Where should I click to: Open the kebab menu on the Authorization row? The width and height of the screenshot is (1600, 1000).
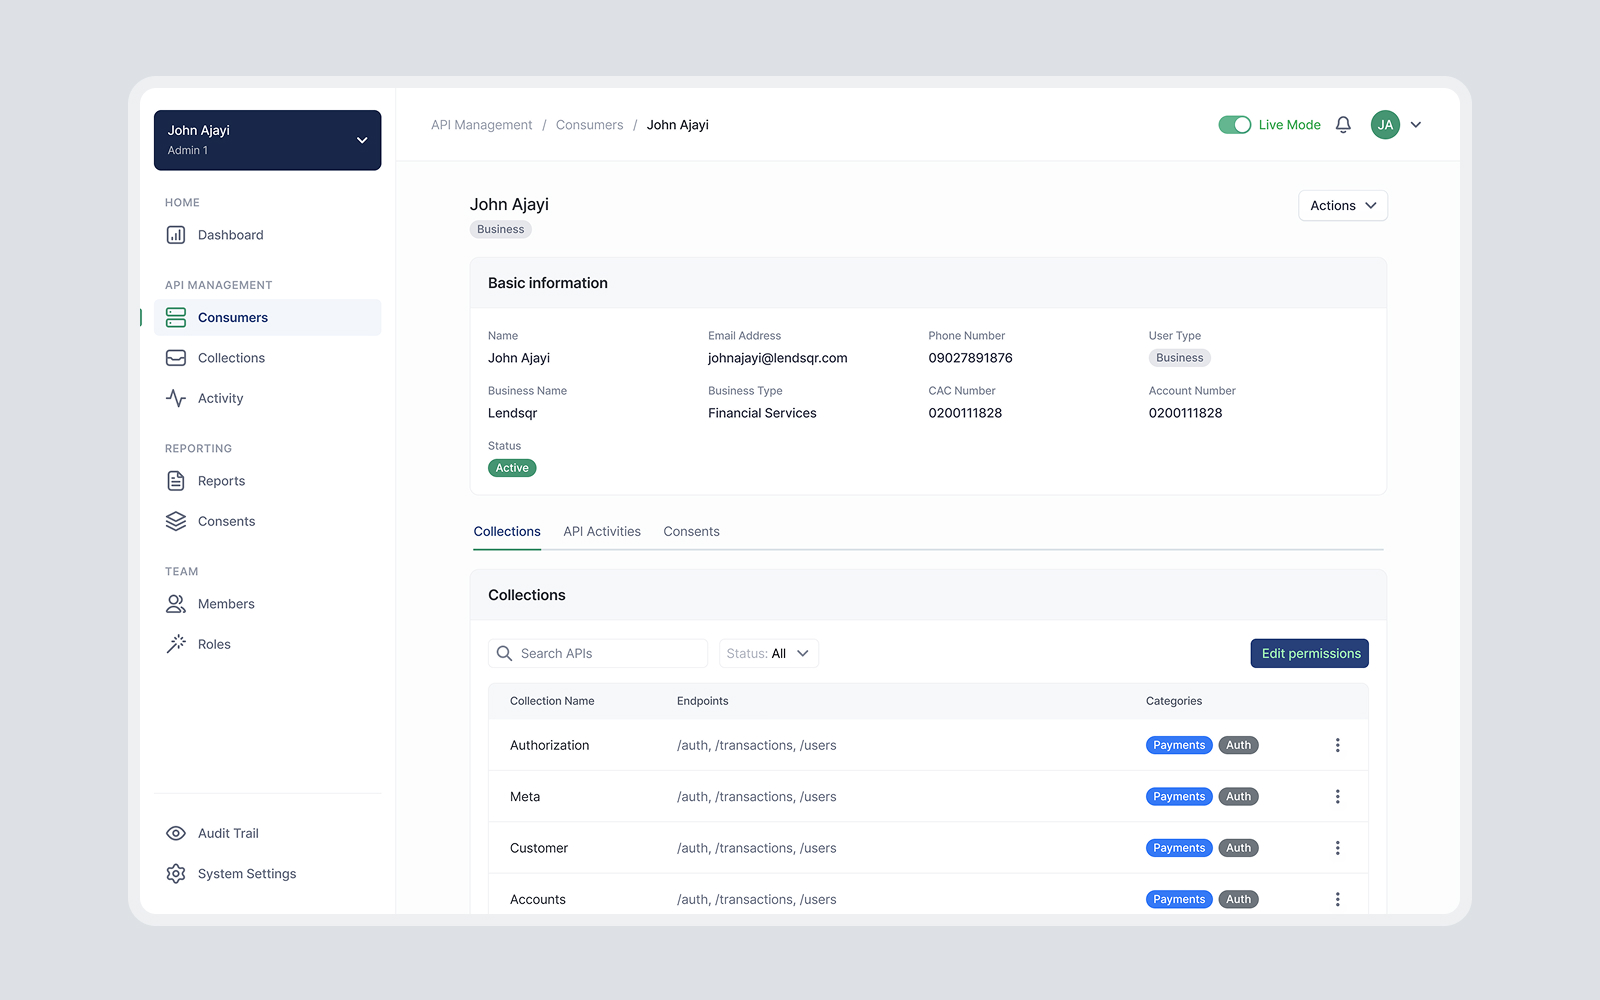1337,744
